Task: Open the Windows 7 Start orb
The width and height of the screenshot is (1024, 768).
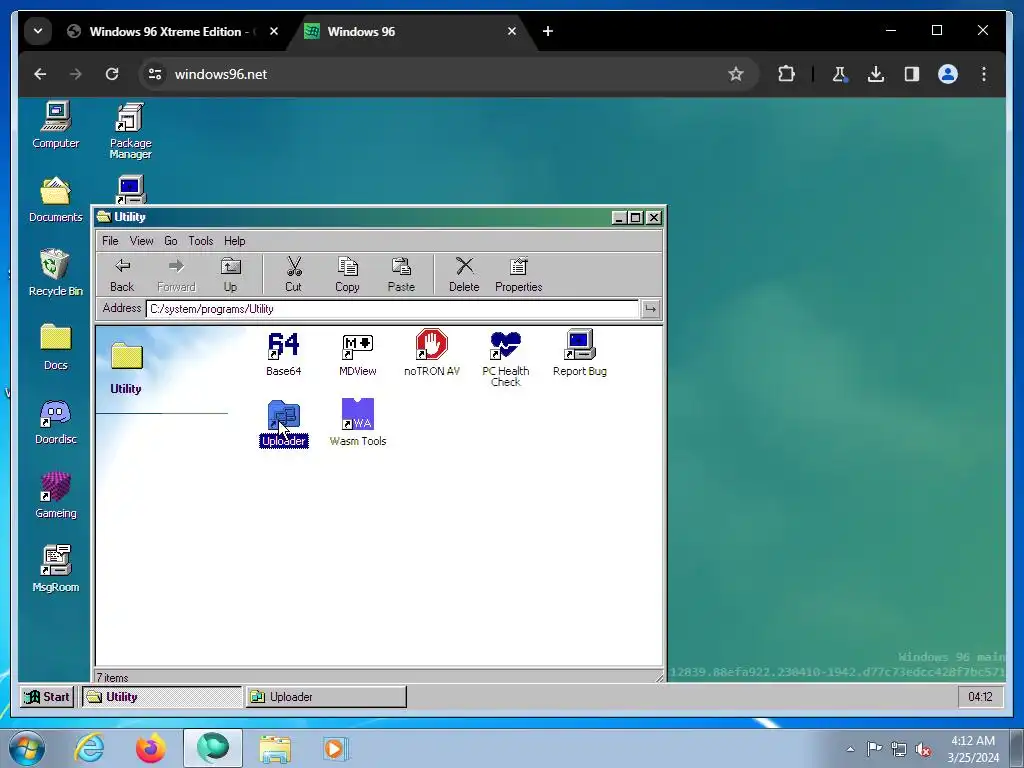Action: click(x=25, y=748)
